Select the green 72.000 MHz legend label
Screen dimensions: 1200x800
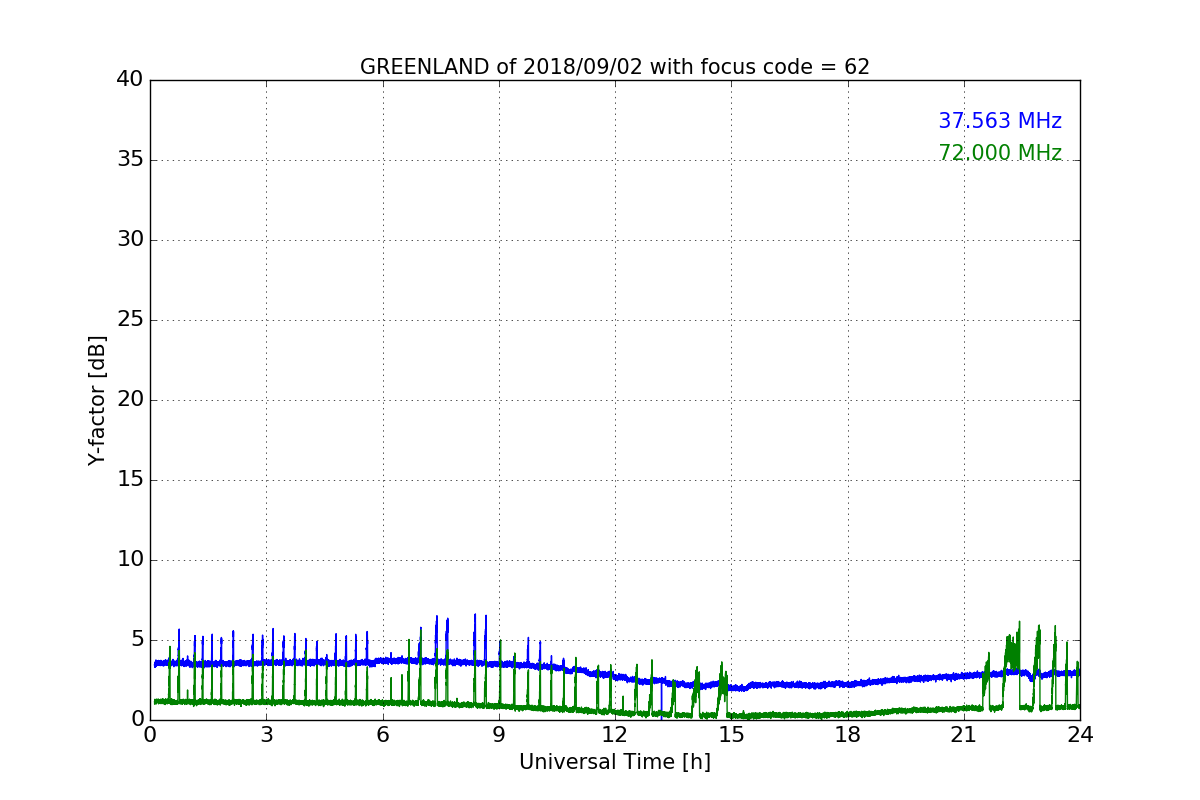coord(1000,153)
